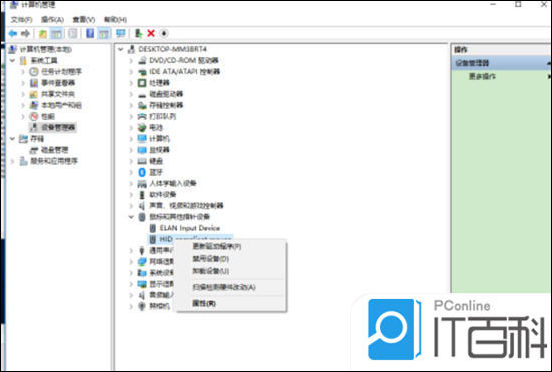
Task: Click the 处理器 processor chip icon
Action: pos(142,83)
